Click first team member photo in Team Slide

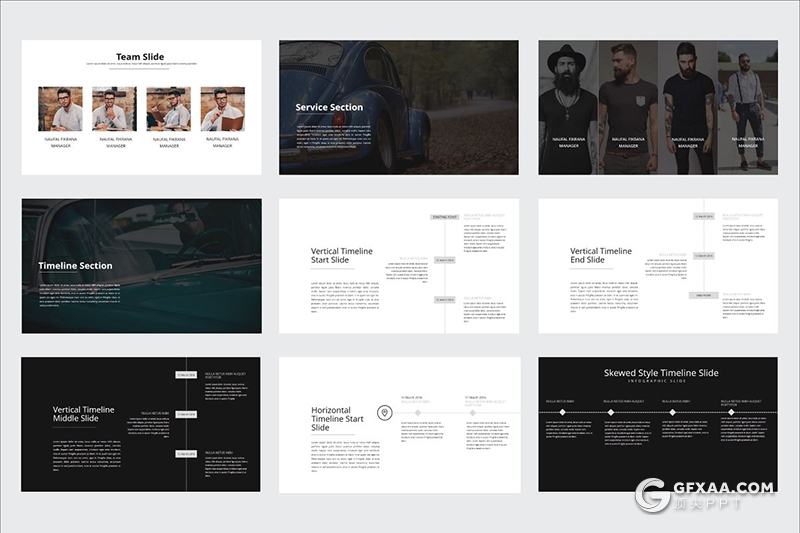click(60, 109)
